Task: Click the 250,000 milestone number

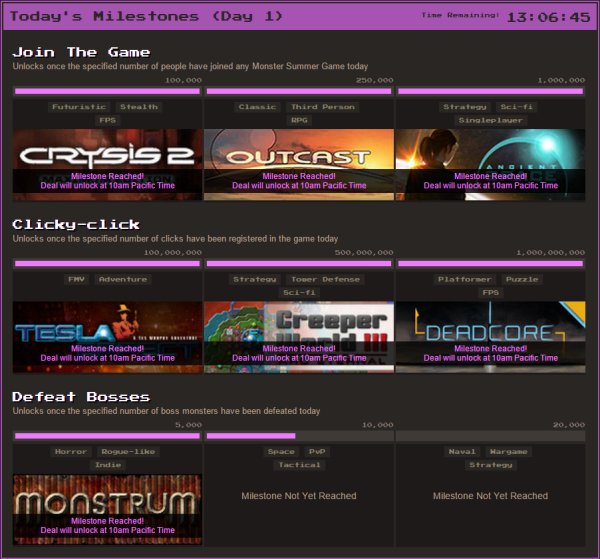Action: coord(374,80)
